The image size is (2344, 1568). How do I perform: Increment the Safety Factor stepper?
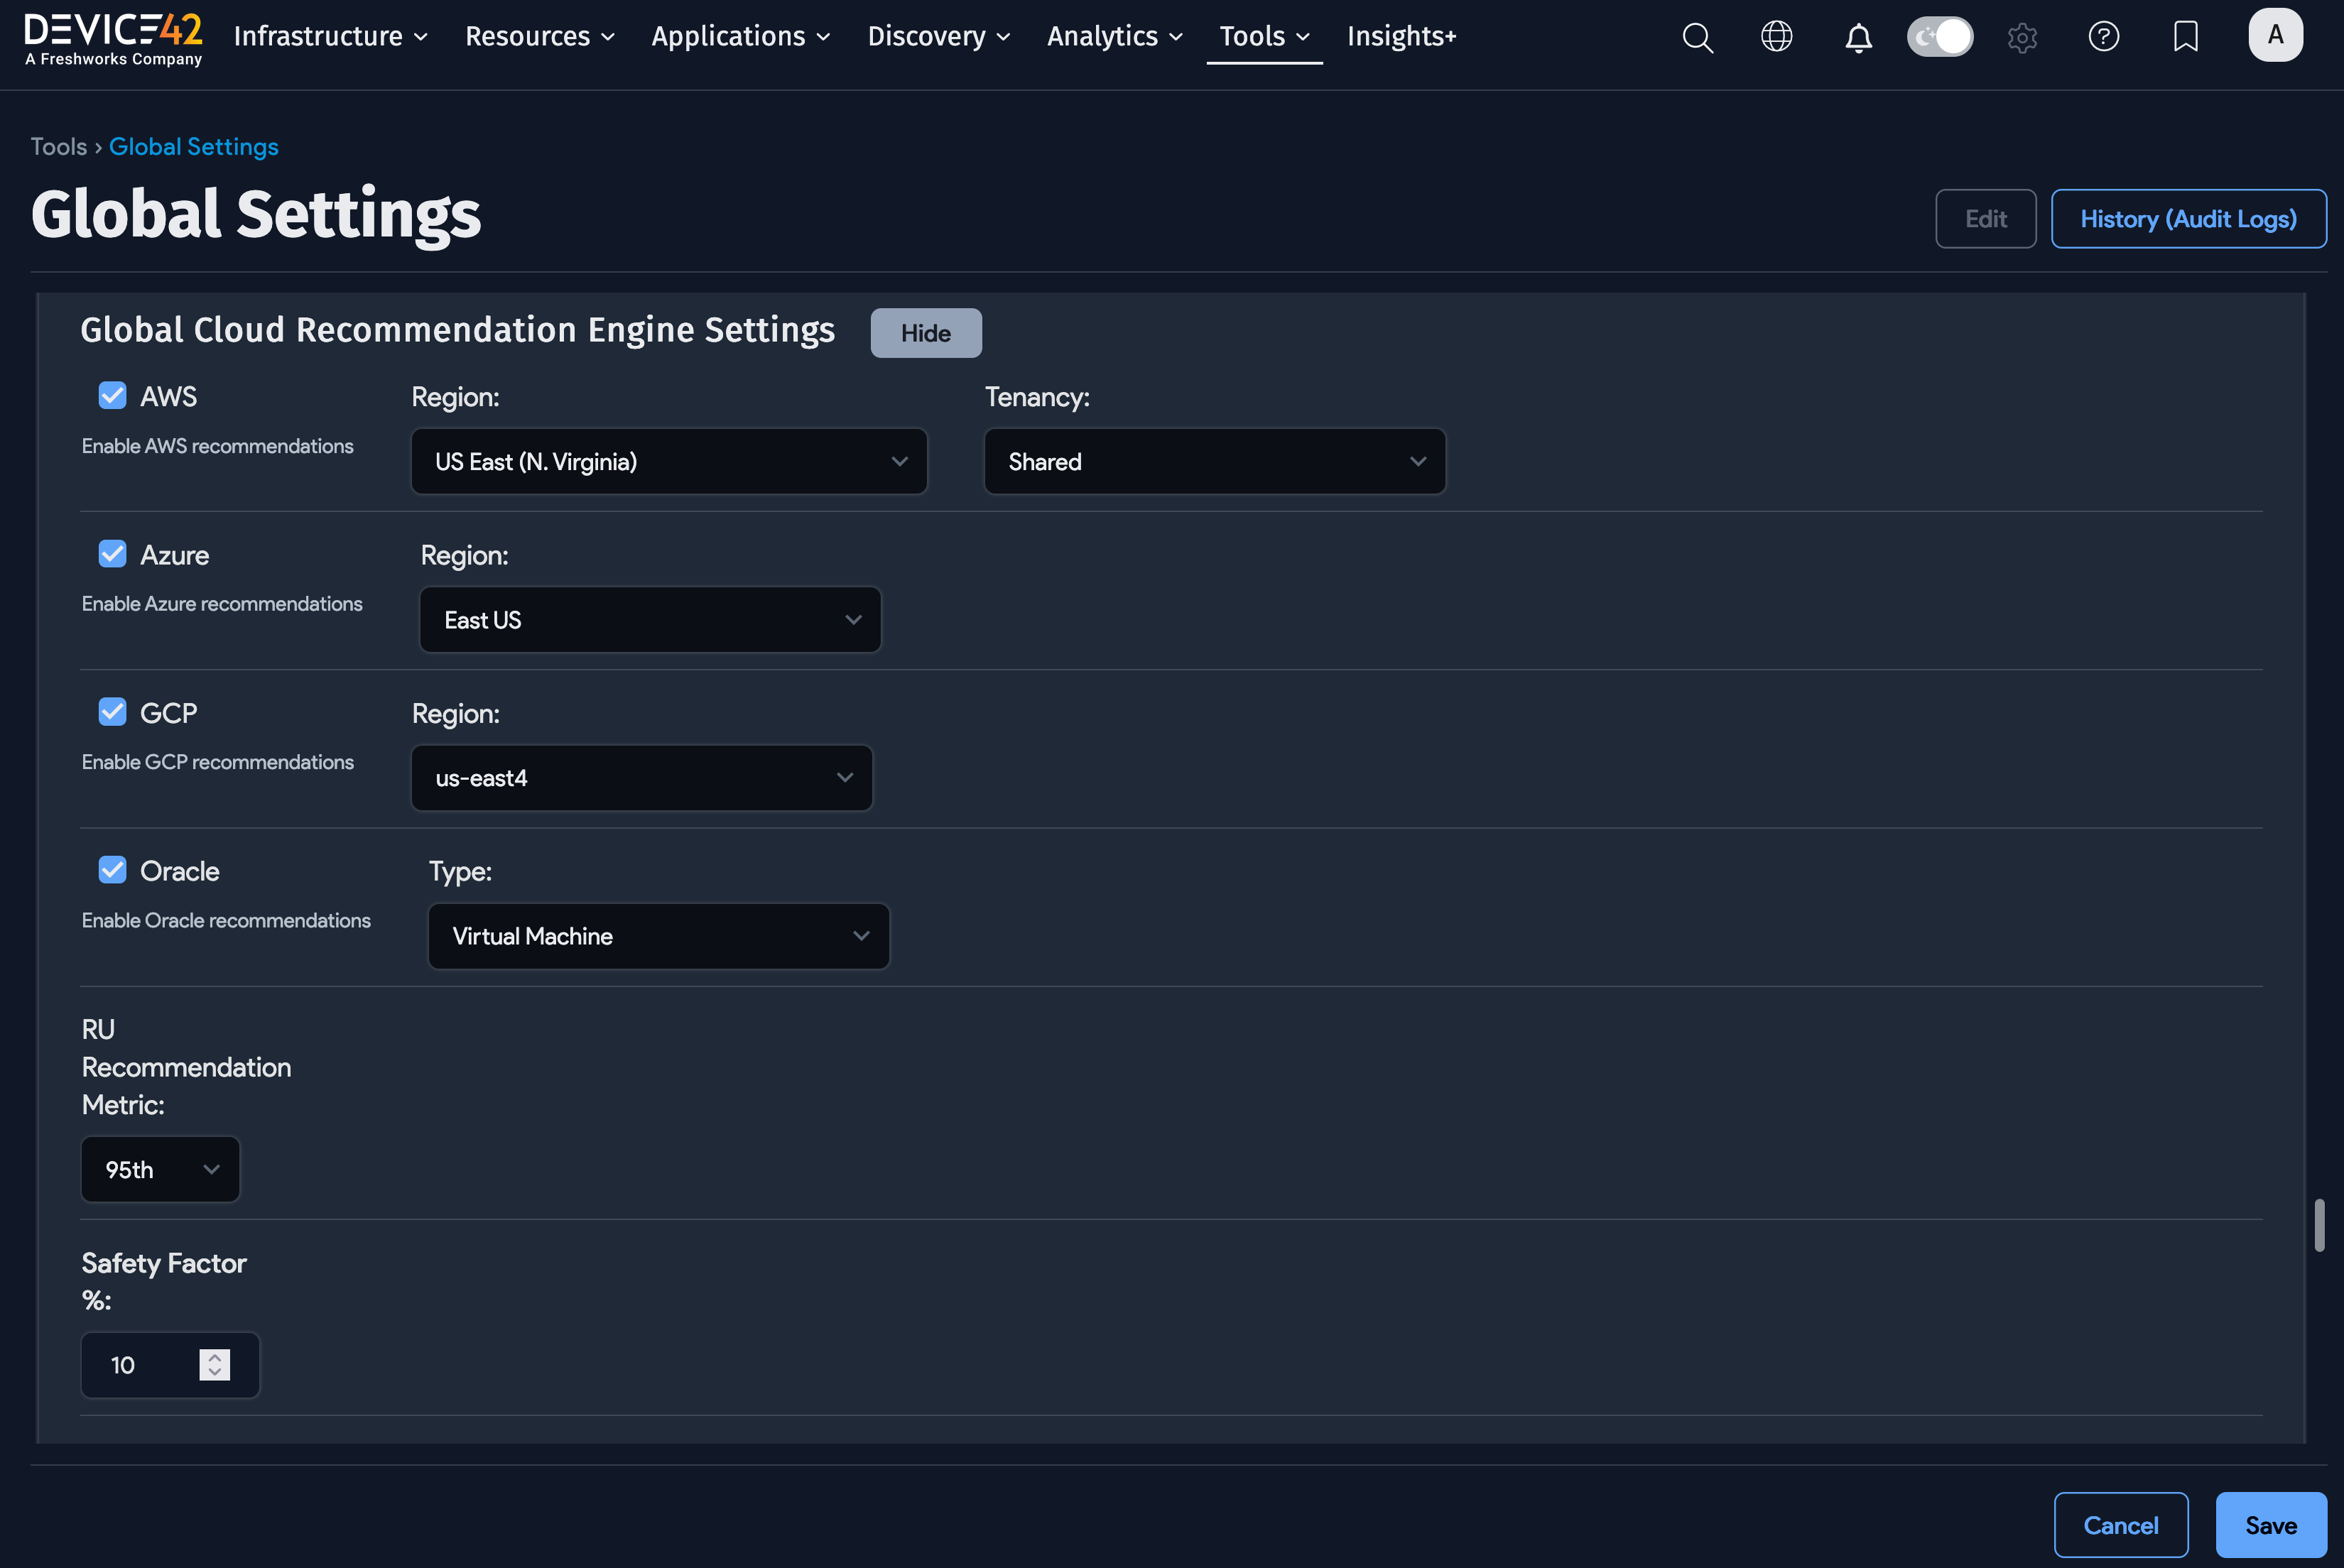point(214,1357)
